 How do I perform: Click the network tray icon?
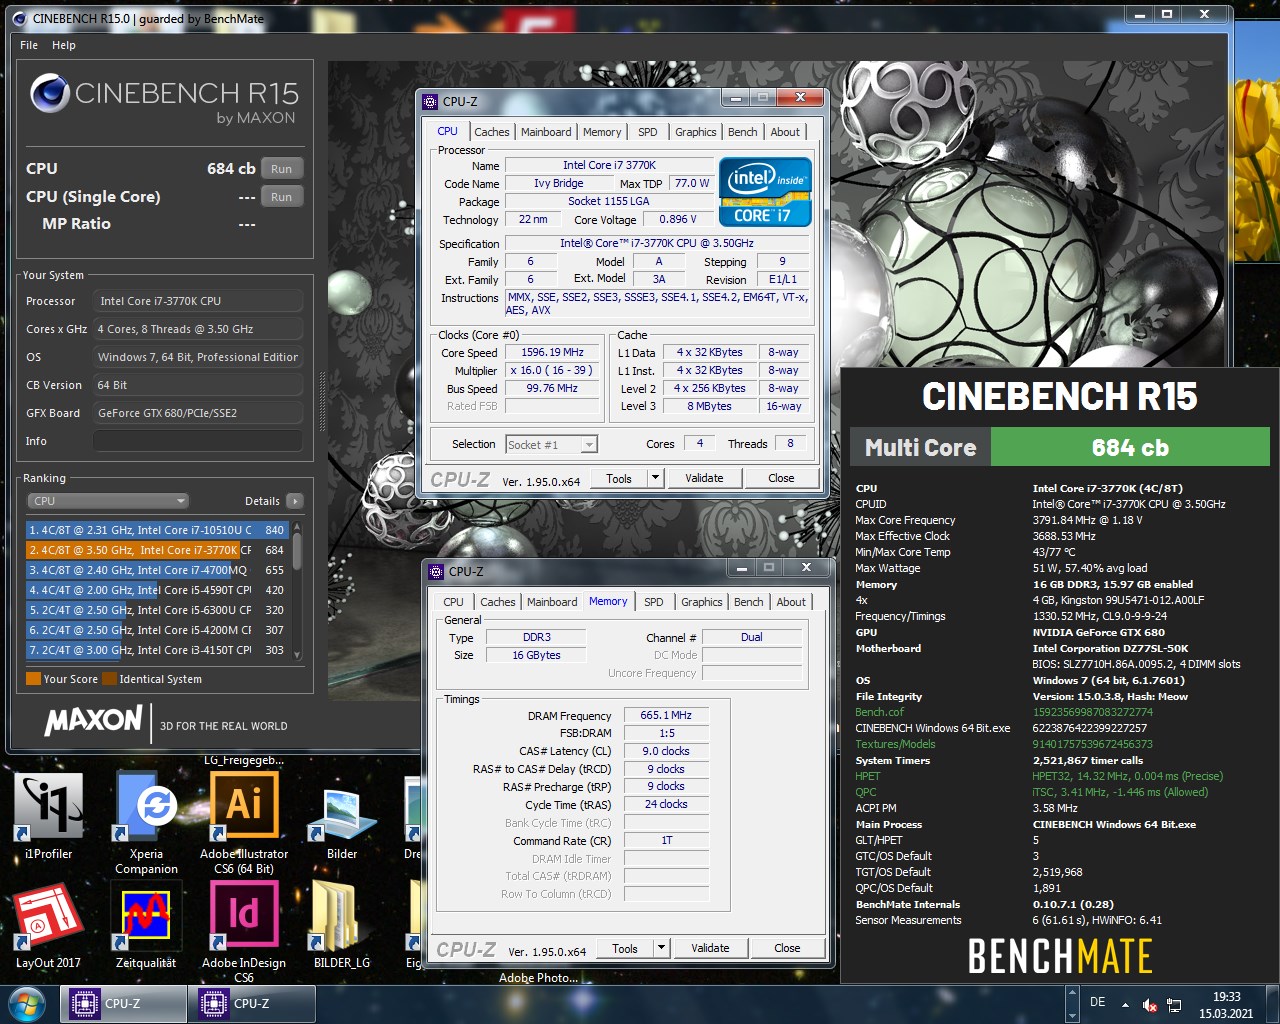click(x=1175, y=1004)
